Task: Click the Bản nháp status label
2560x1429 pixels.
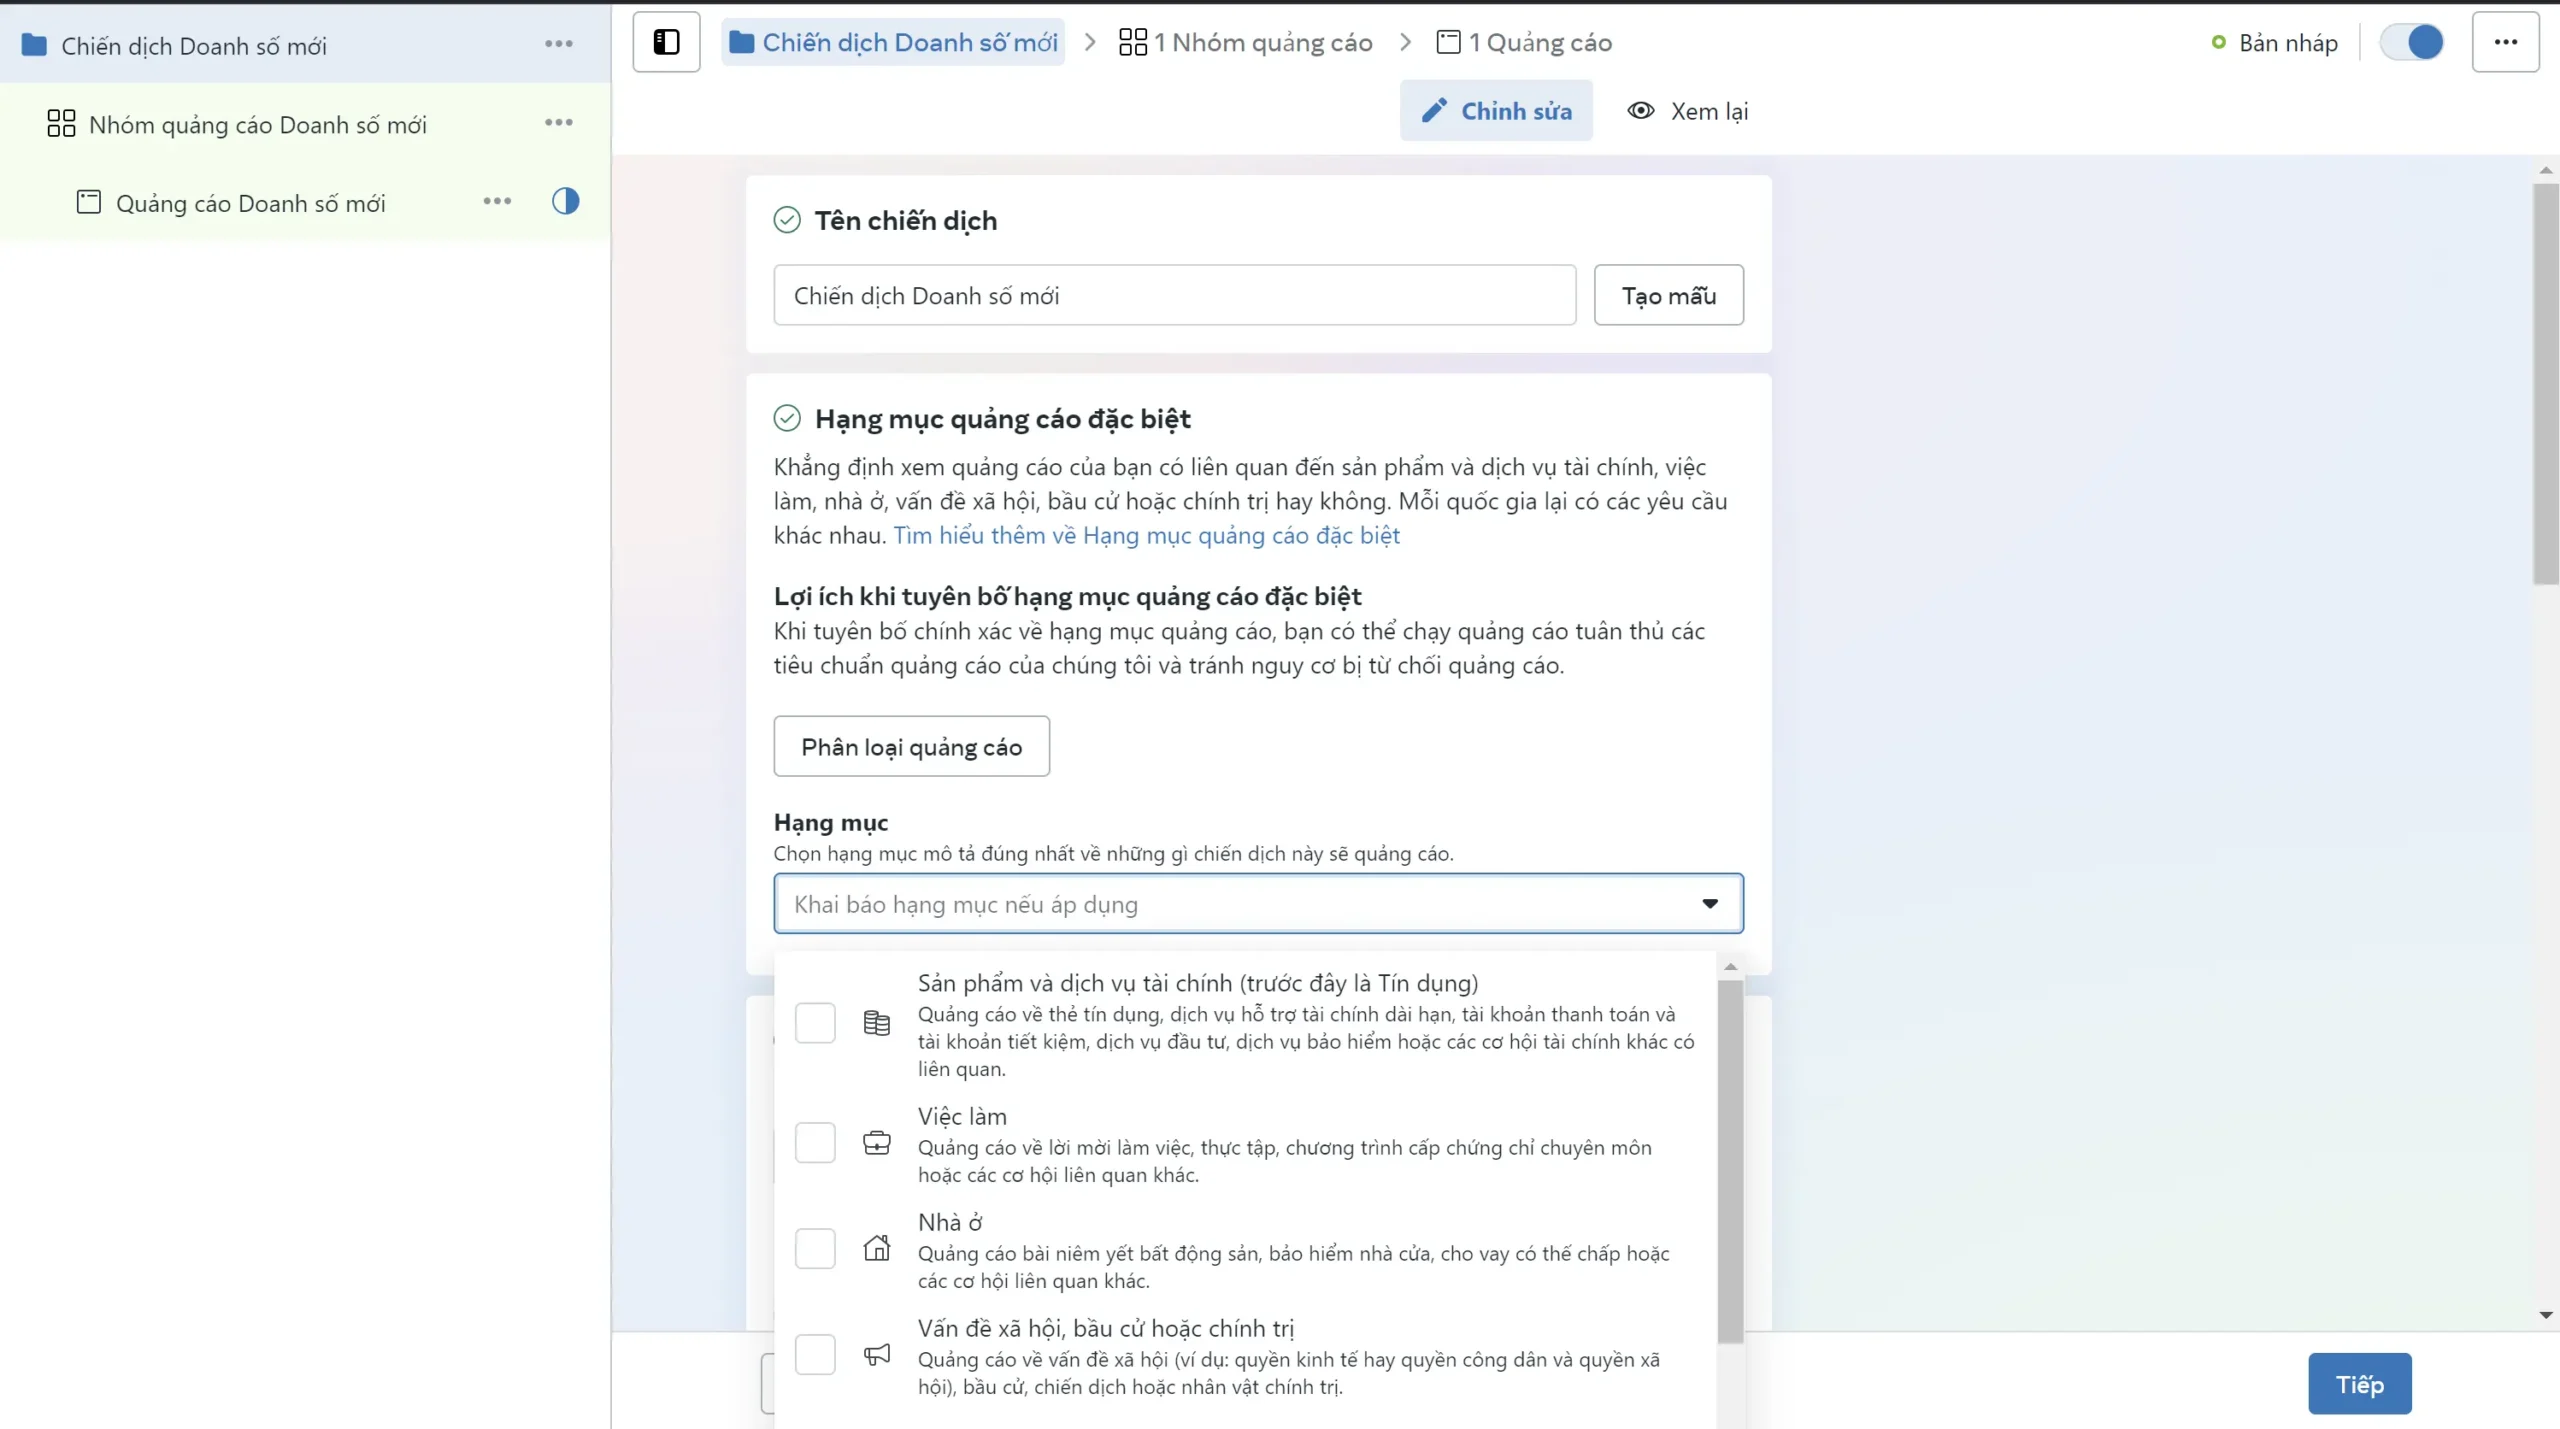Action: (2288, 42)
